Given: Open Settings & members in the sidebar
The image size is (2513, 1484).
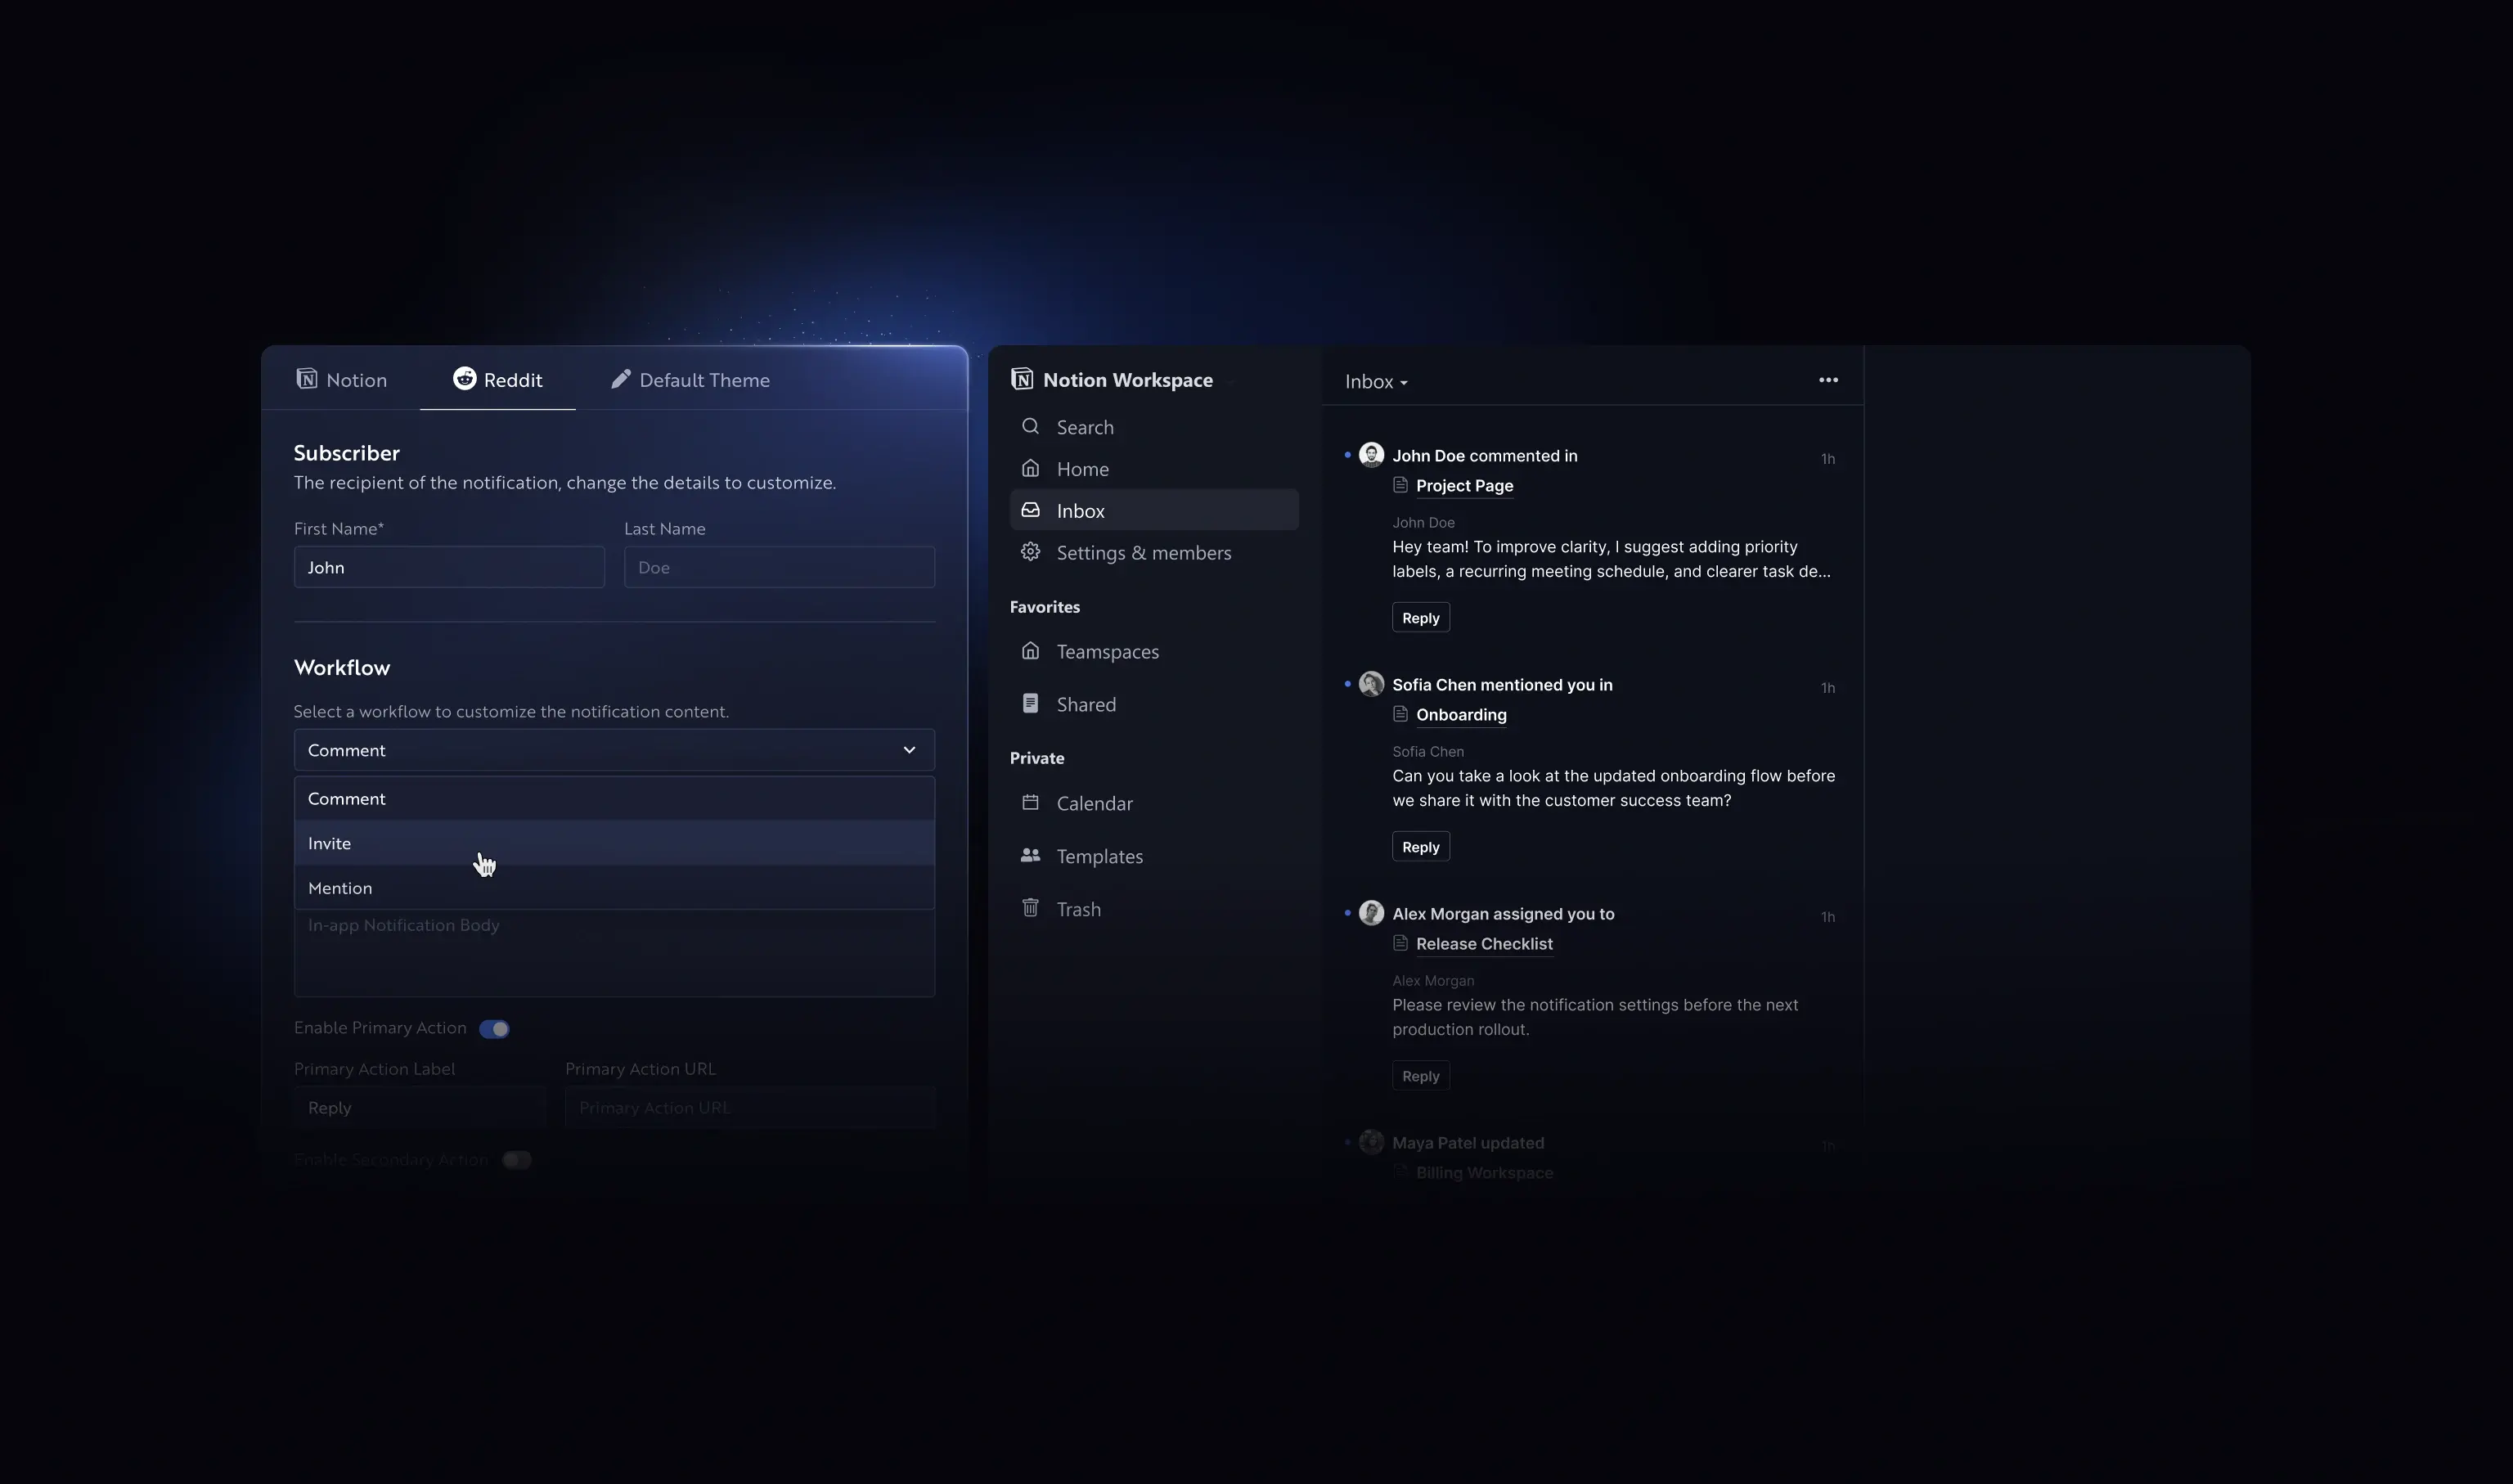Looking at the screenshot, I should click(x=1154, y=553).
